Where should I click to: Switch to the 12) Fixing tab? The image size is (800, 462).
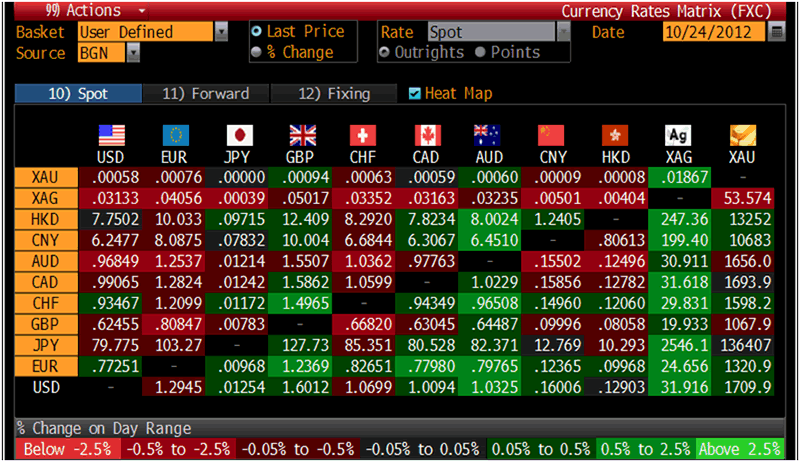coord(335,94)
